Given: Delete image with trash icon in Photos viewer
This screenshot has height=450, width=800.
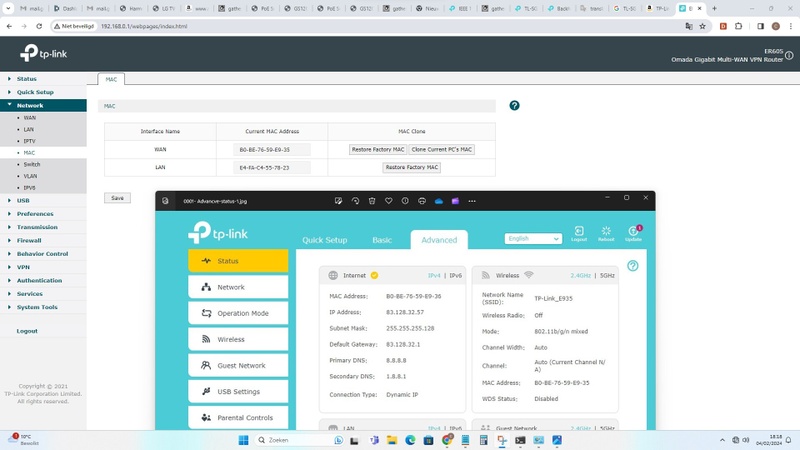Looking at the screenshot, I should coord(372,201).
